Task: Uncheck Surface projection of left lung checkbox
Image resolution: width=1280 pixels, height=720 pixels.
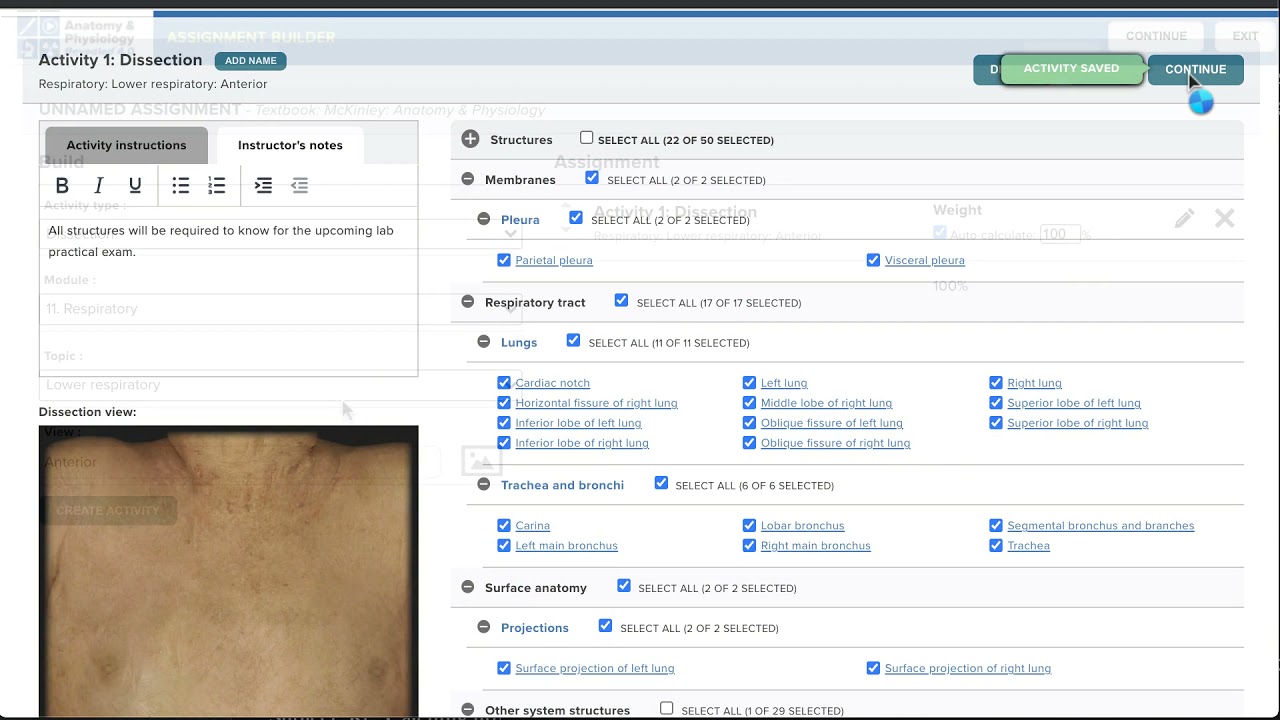Action: point(504,668)
